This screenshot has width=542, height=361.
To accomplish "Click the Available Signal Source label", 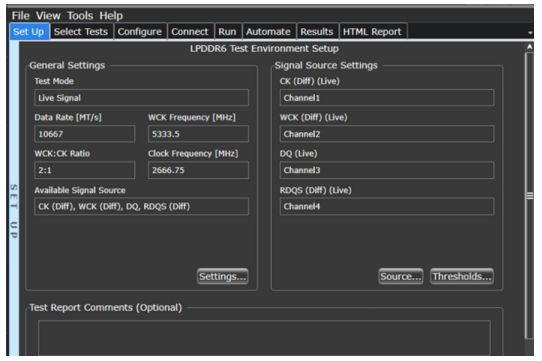I will tap(80, 190).
